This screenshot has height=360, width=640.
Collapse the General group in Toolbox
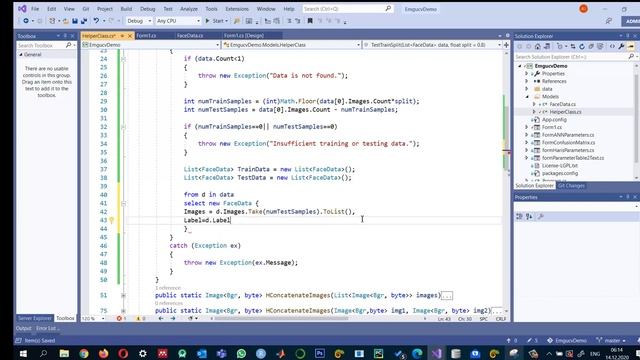pos(21,55)
